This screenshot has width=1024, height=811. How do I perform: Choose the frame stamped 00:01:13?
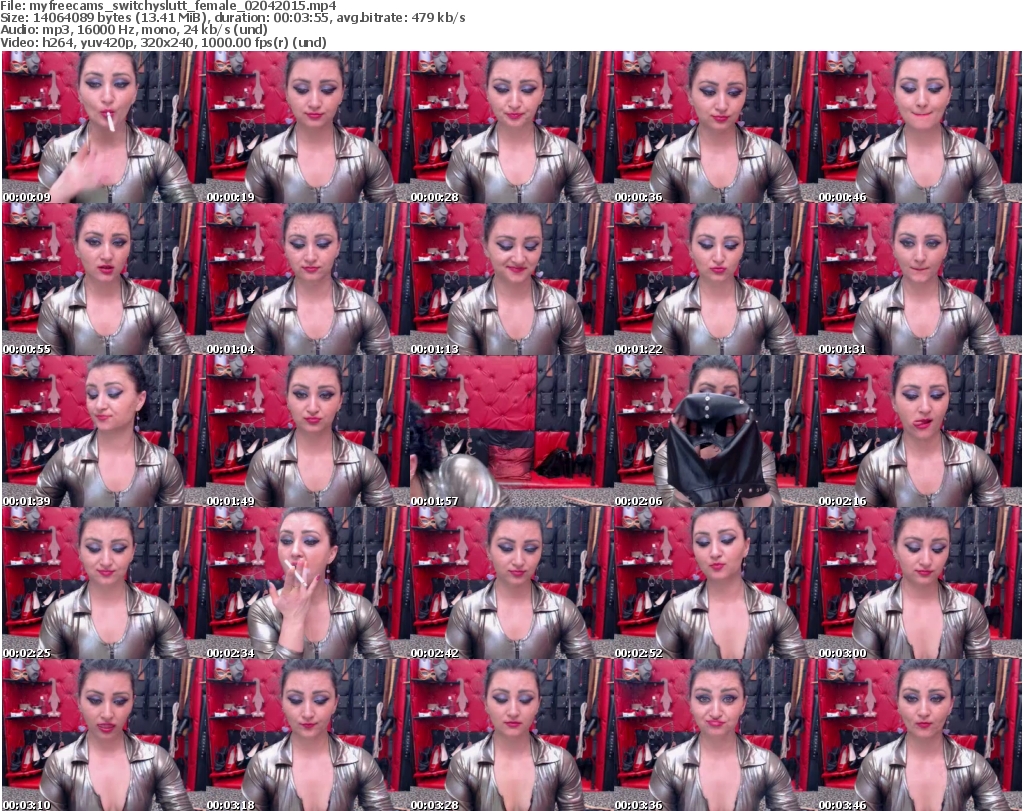tap(511, 279)
